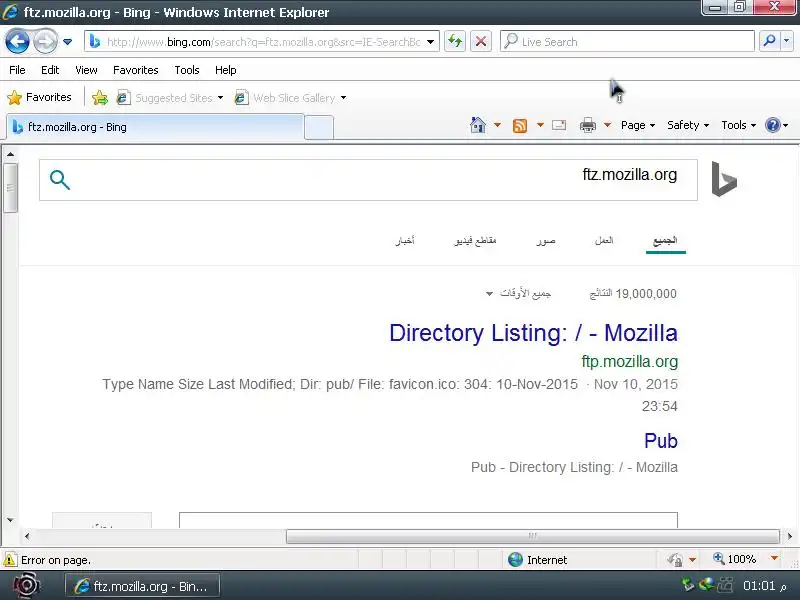The width and height of the screenshot is (800, 600).
Task: Click the Home icon in command bar
Action: (478, 125)
